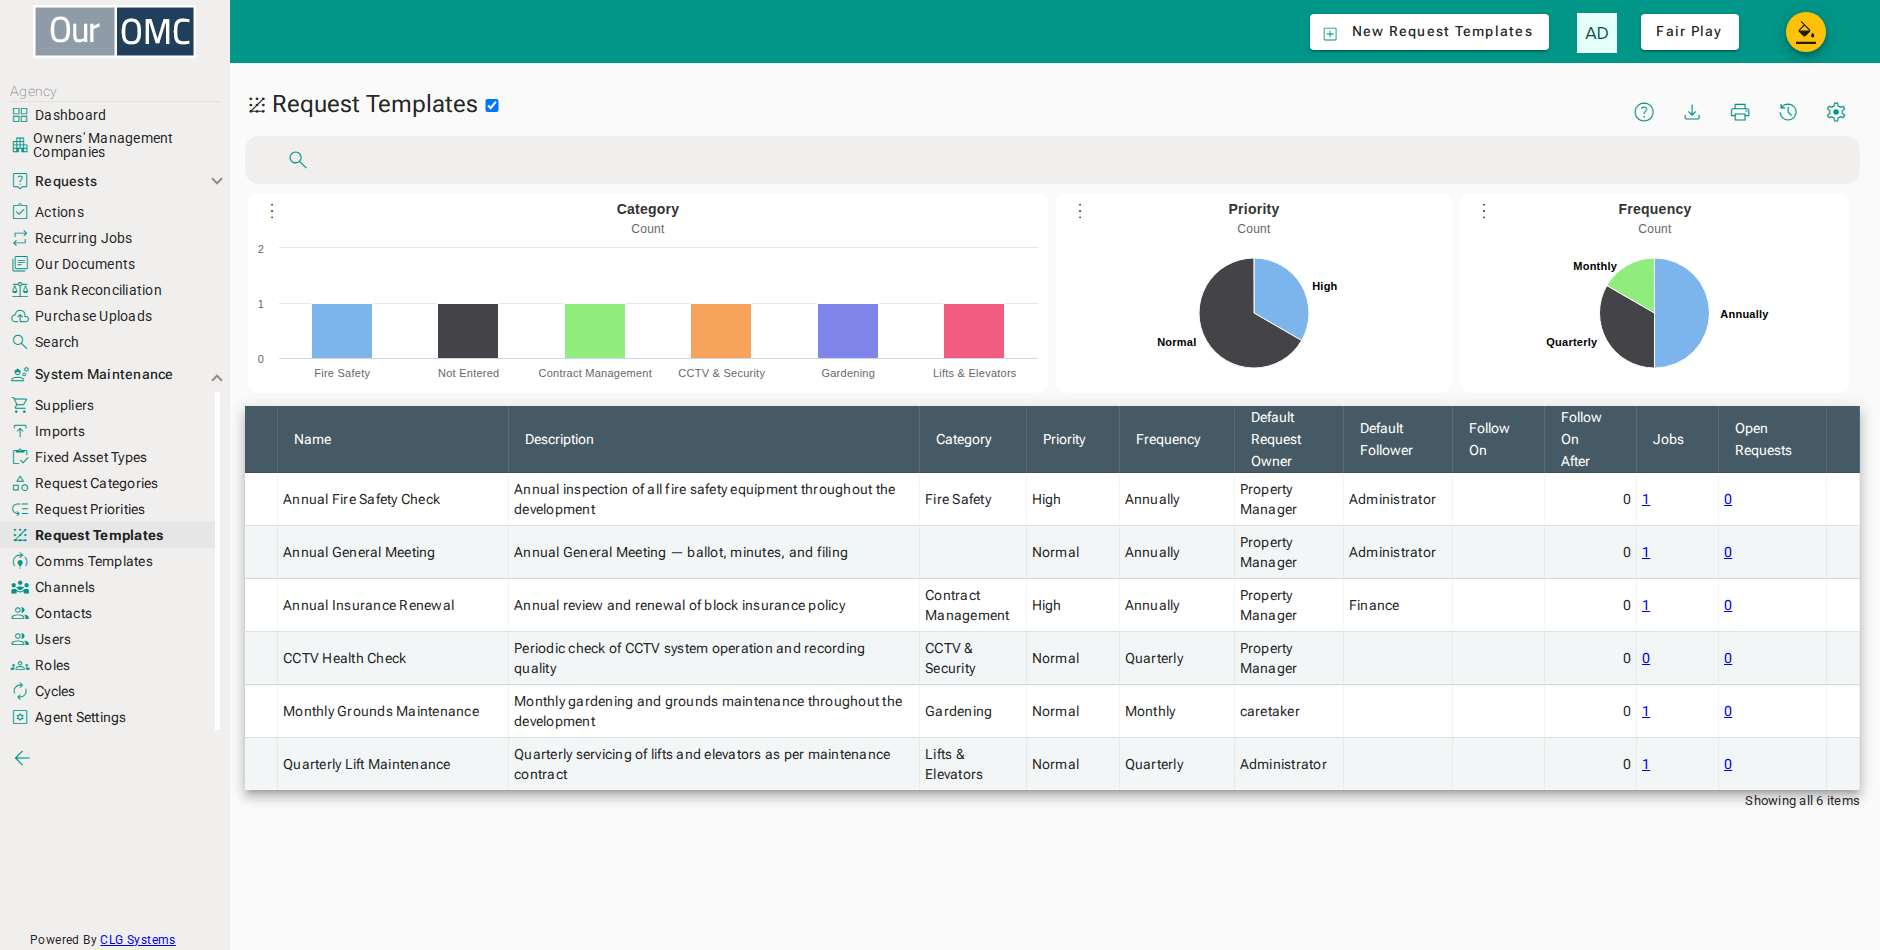Open the Category chart options menu
Viewport: 1880px width, 950px height.
point(272,211)
